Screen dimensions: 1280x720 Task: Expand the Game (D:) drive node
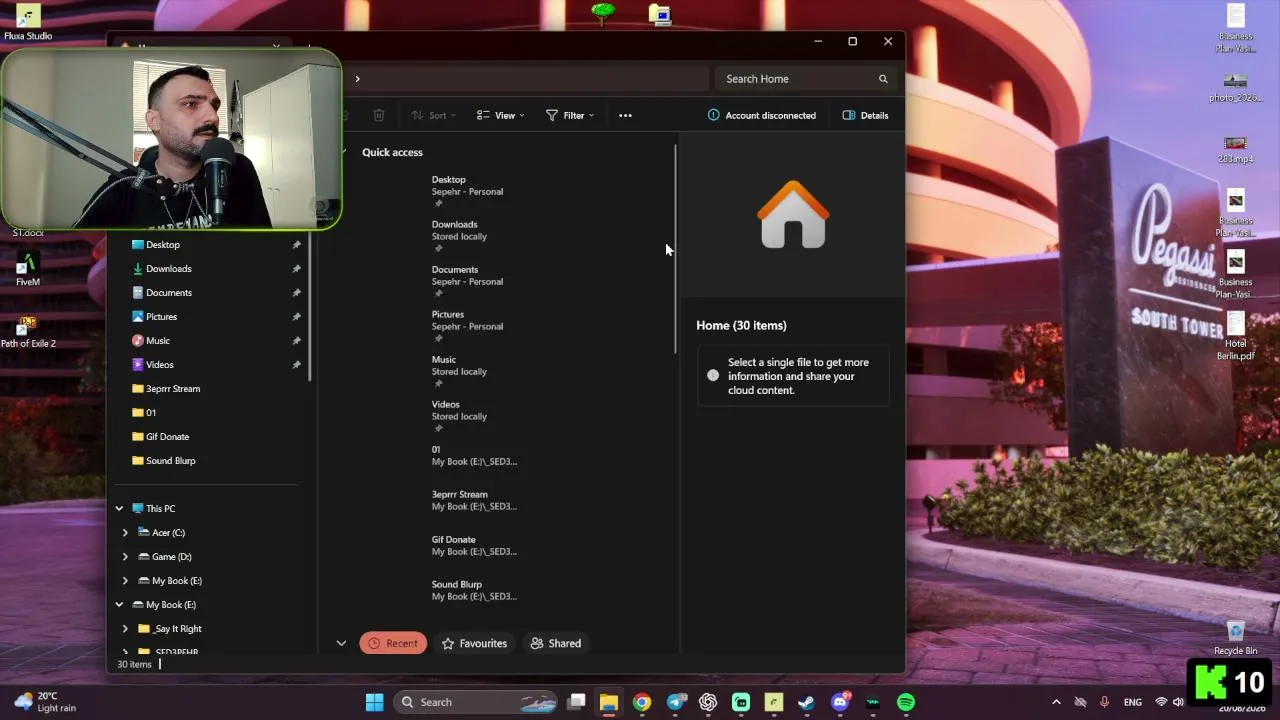point(125,557)
